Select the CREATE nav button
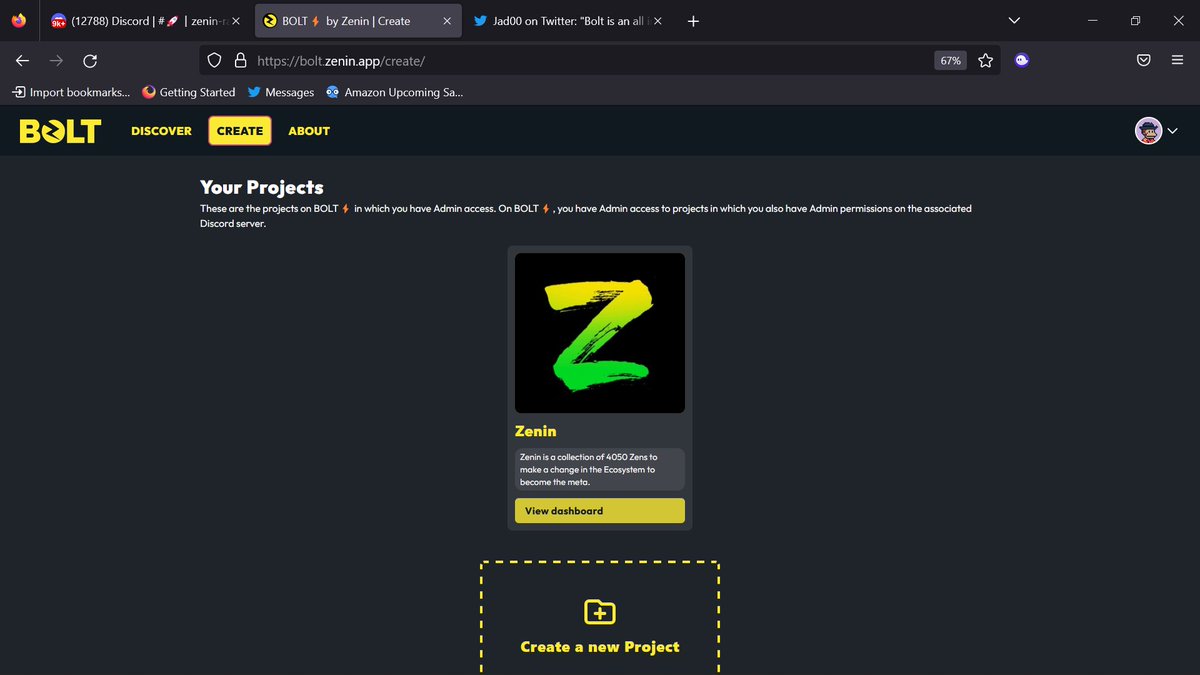 [240, 131]
